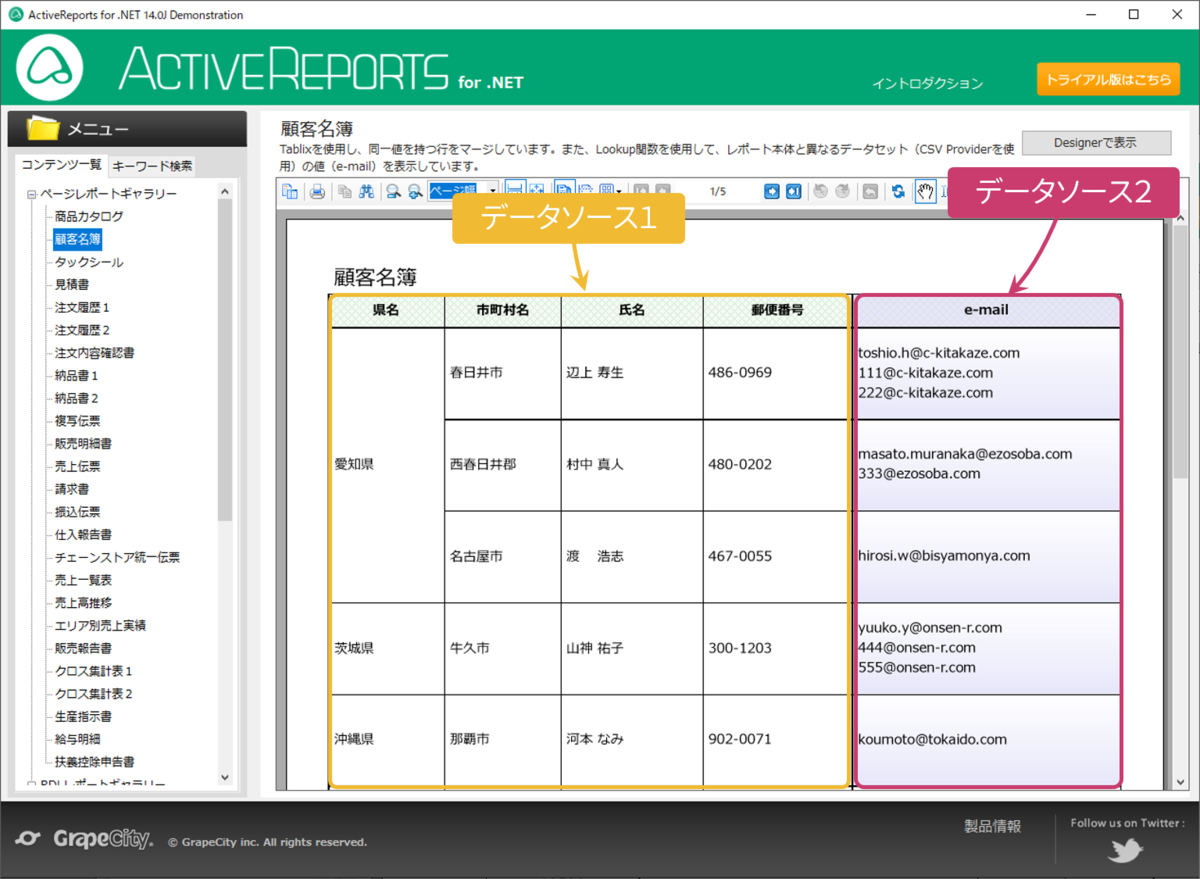Image resolution: width=1200 pixels, height=879 pixels.
Task: Go to the next page icon
Action: 772,191
